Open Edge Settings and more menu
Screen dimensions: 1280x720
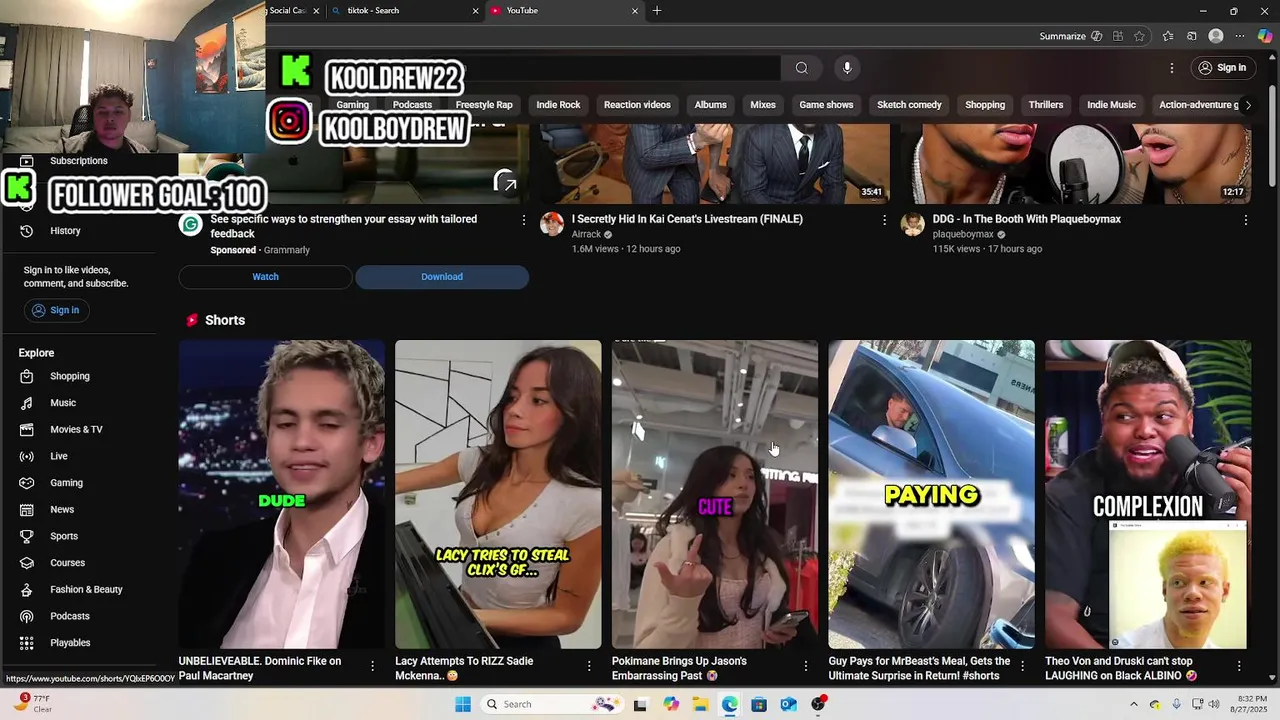(x=1240, y=36)
